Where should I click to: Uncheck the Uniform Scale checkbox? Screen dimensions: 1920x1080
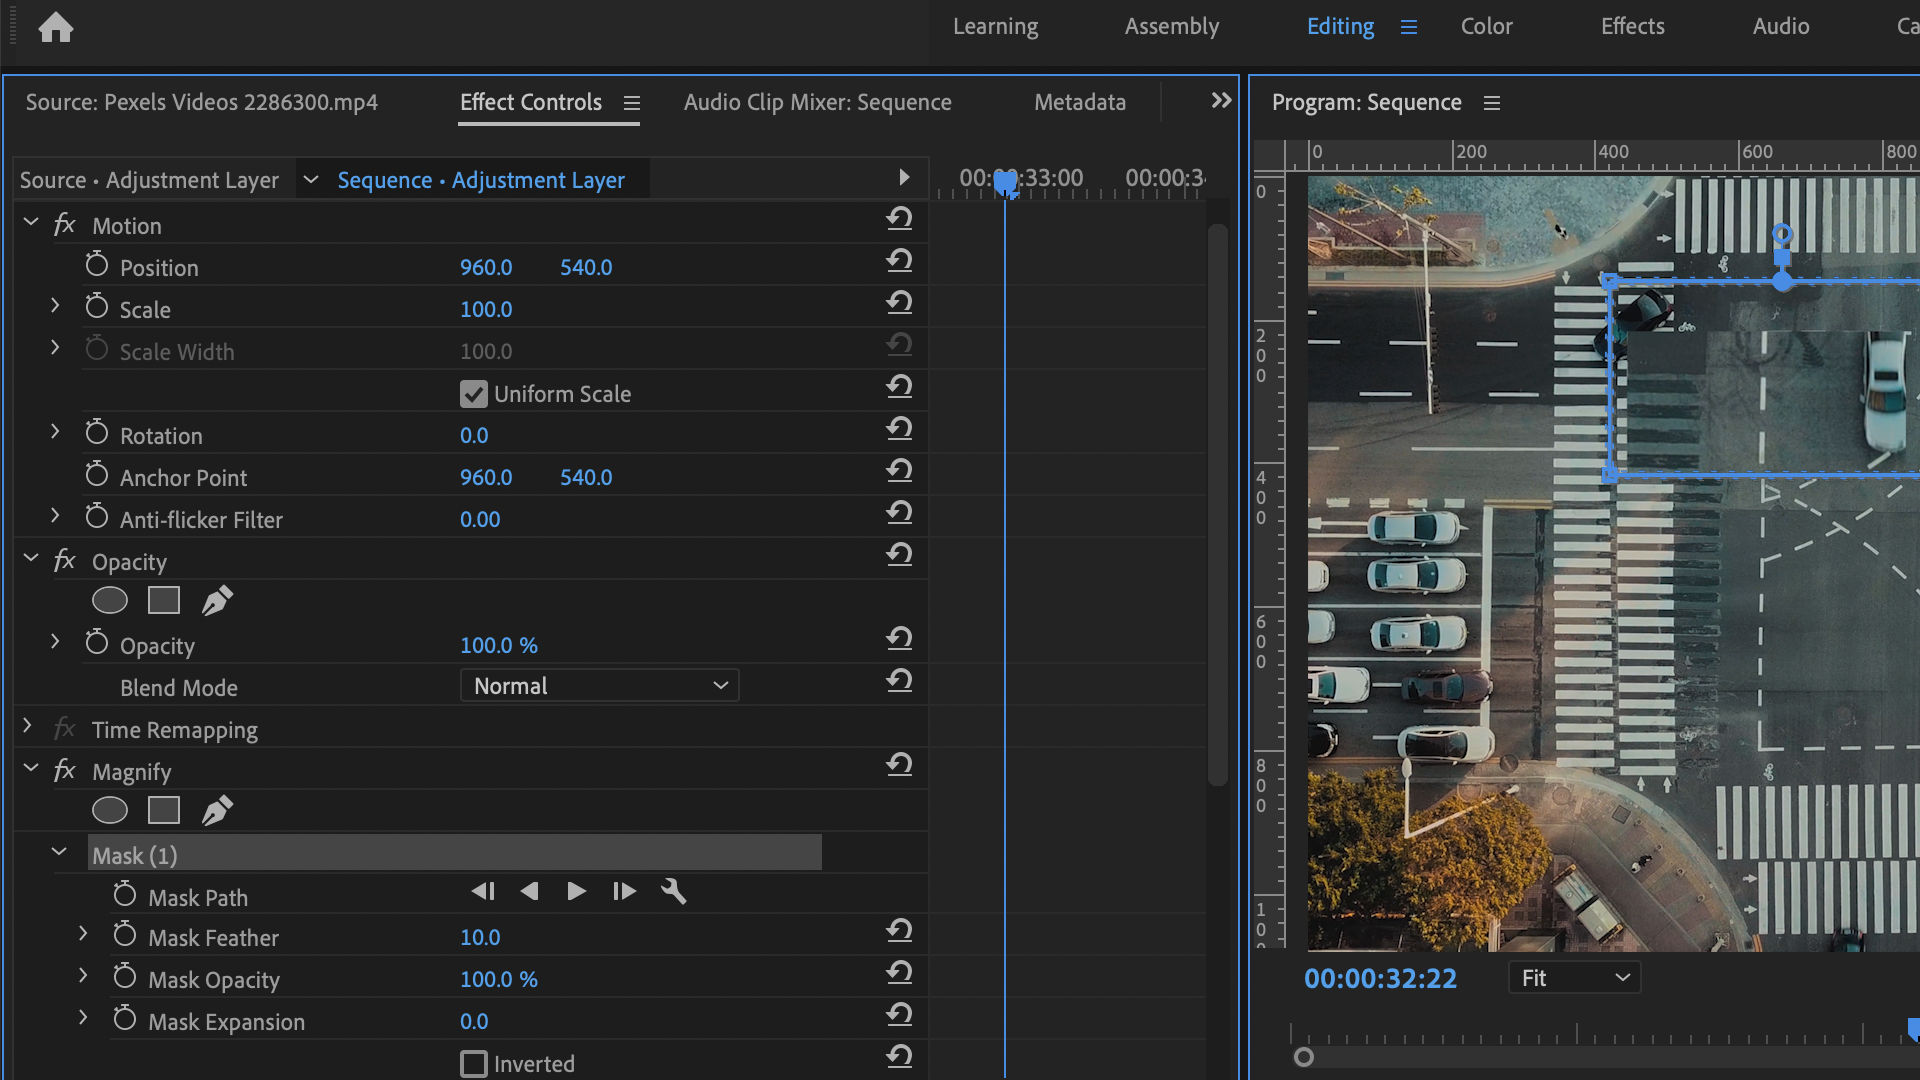coord(473,393)
